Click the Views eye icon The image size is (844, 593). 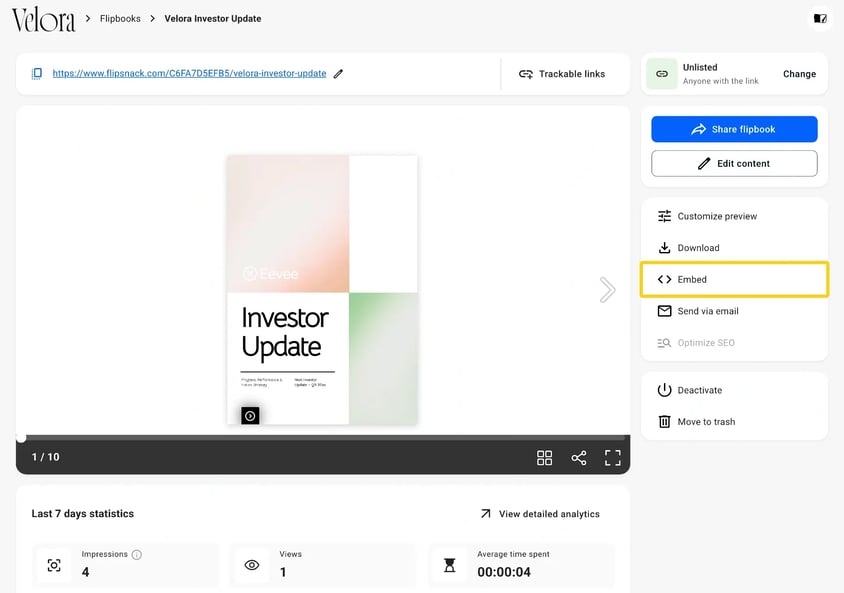click(x=252, y=565)
